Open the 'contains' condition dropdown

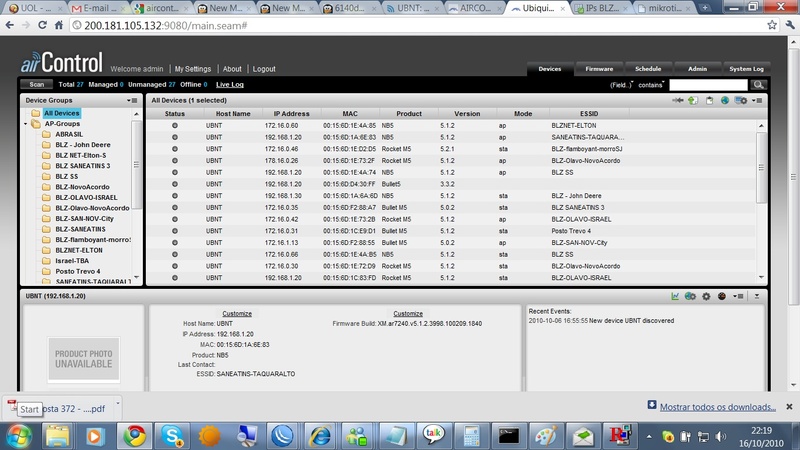coord(652,85)
